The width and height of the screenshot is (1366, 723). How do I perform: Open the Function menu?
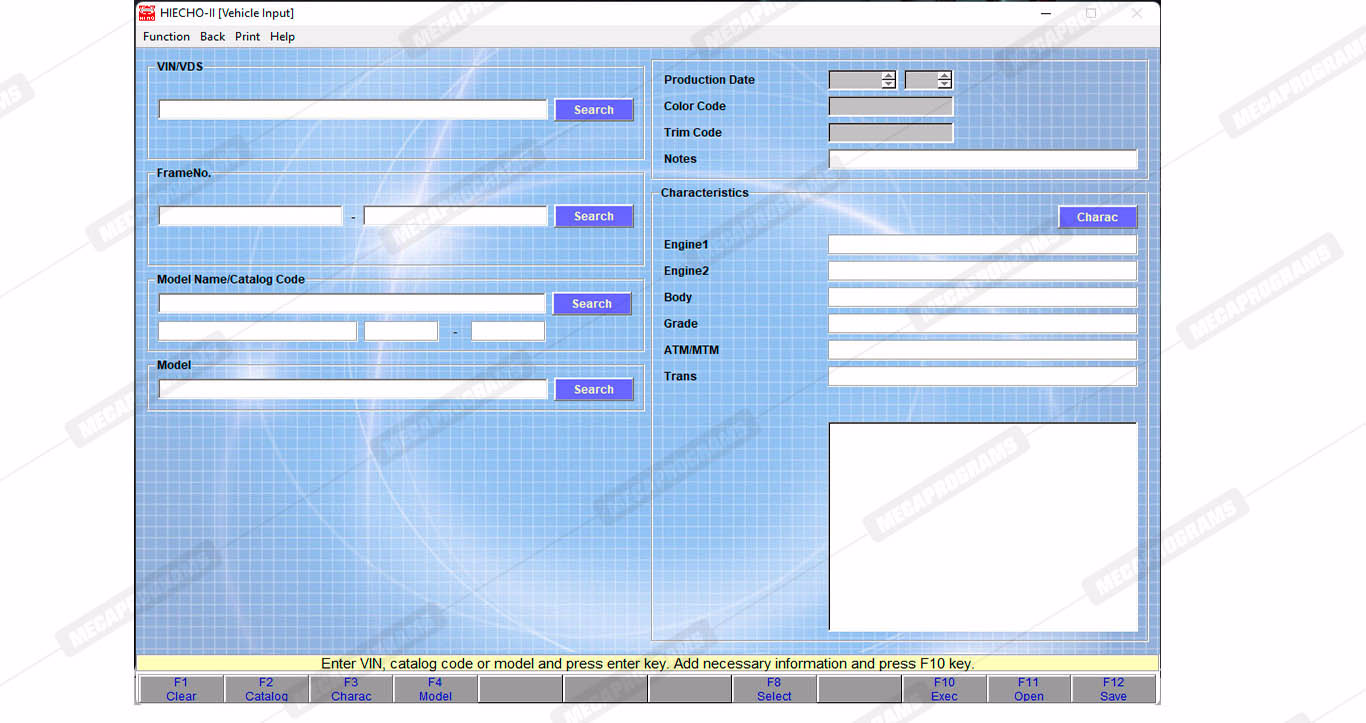click(166, 37)
